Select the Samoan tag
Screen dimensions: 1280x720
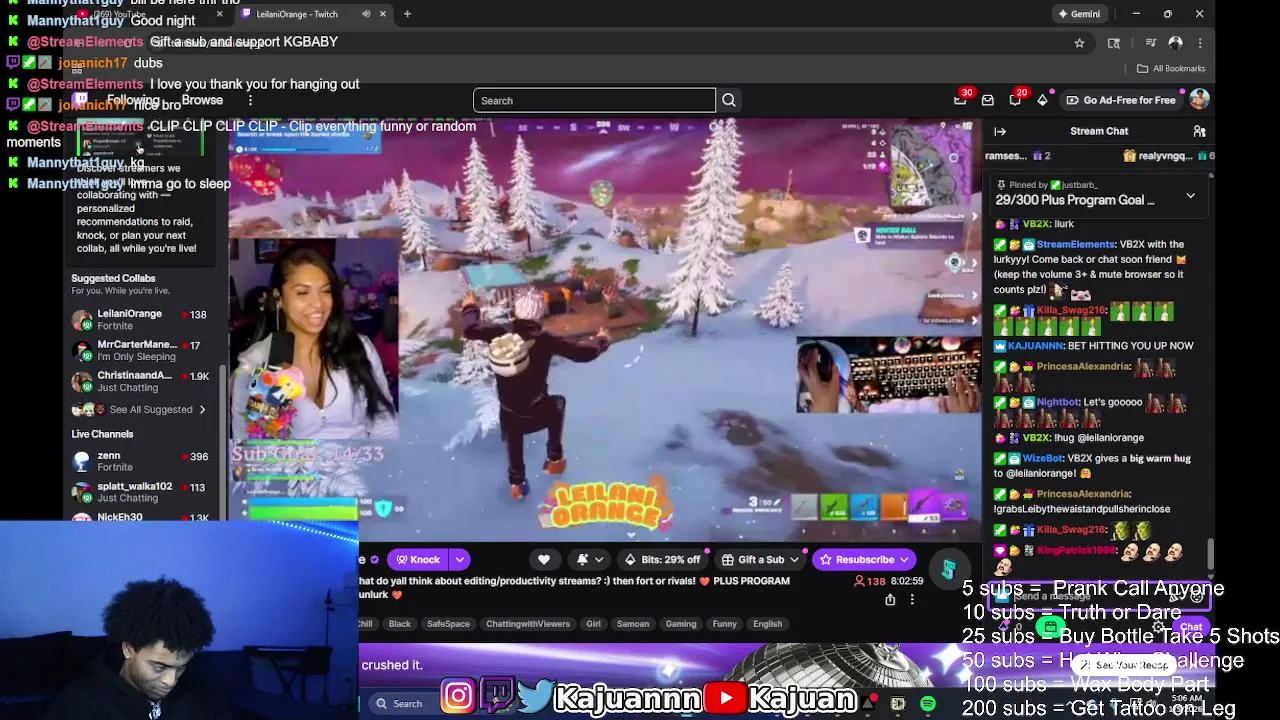(633, 624)
